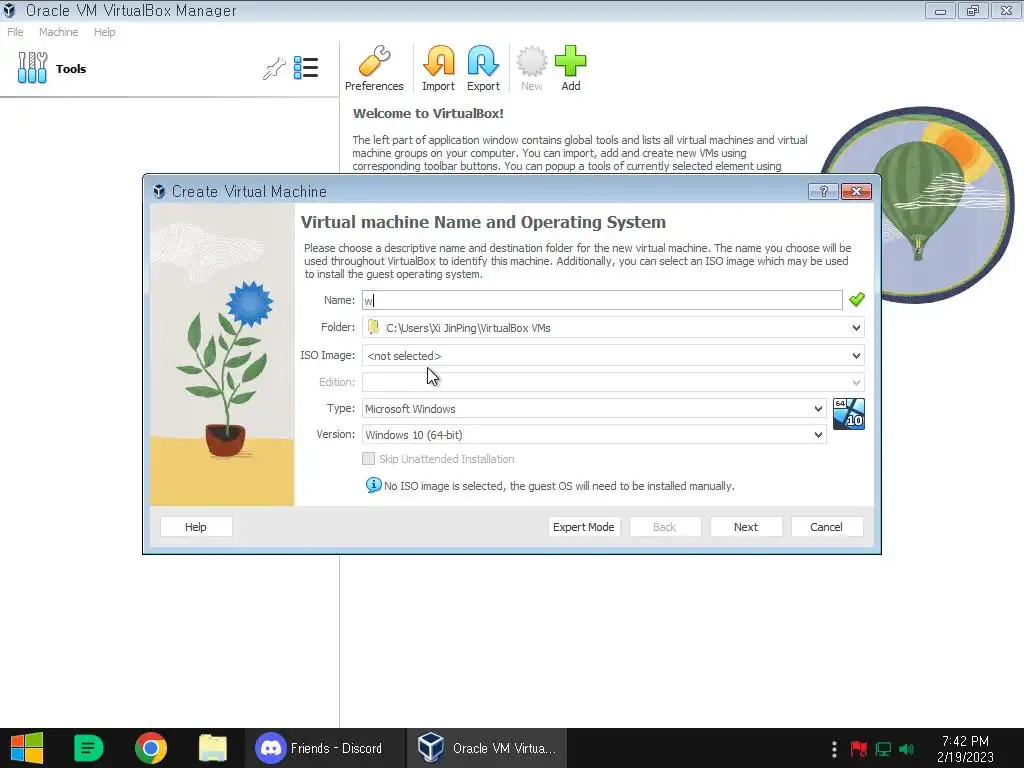Click the VirtualBox logo in dialog title
The width and height of the screenshot is (1024, 768).
point(159,191)
